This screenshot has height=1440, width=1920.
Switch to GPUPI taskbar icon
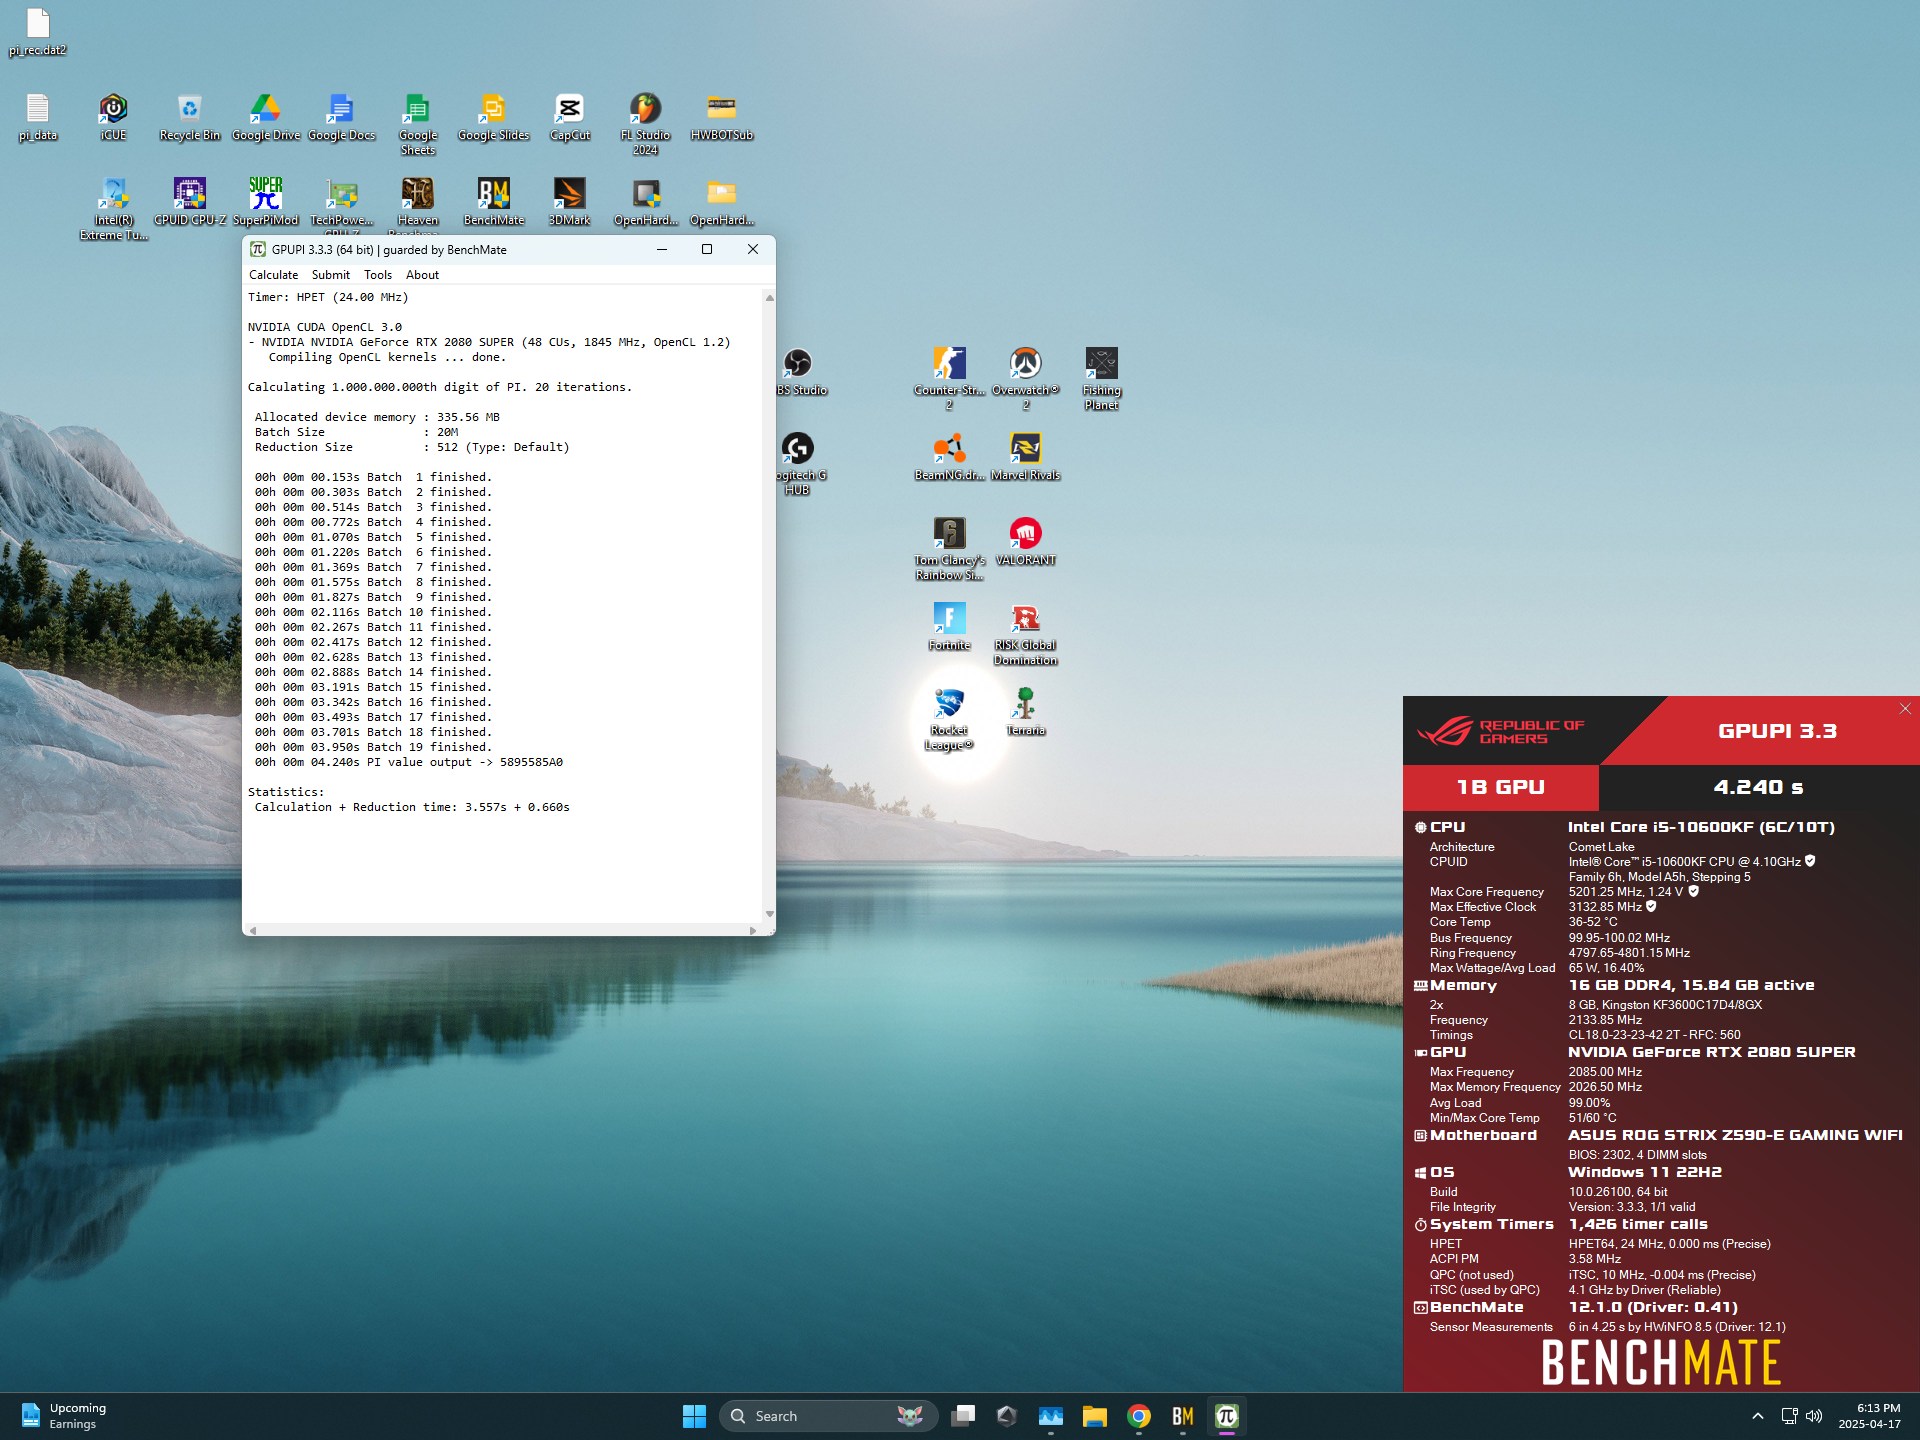1227,1416
